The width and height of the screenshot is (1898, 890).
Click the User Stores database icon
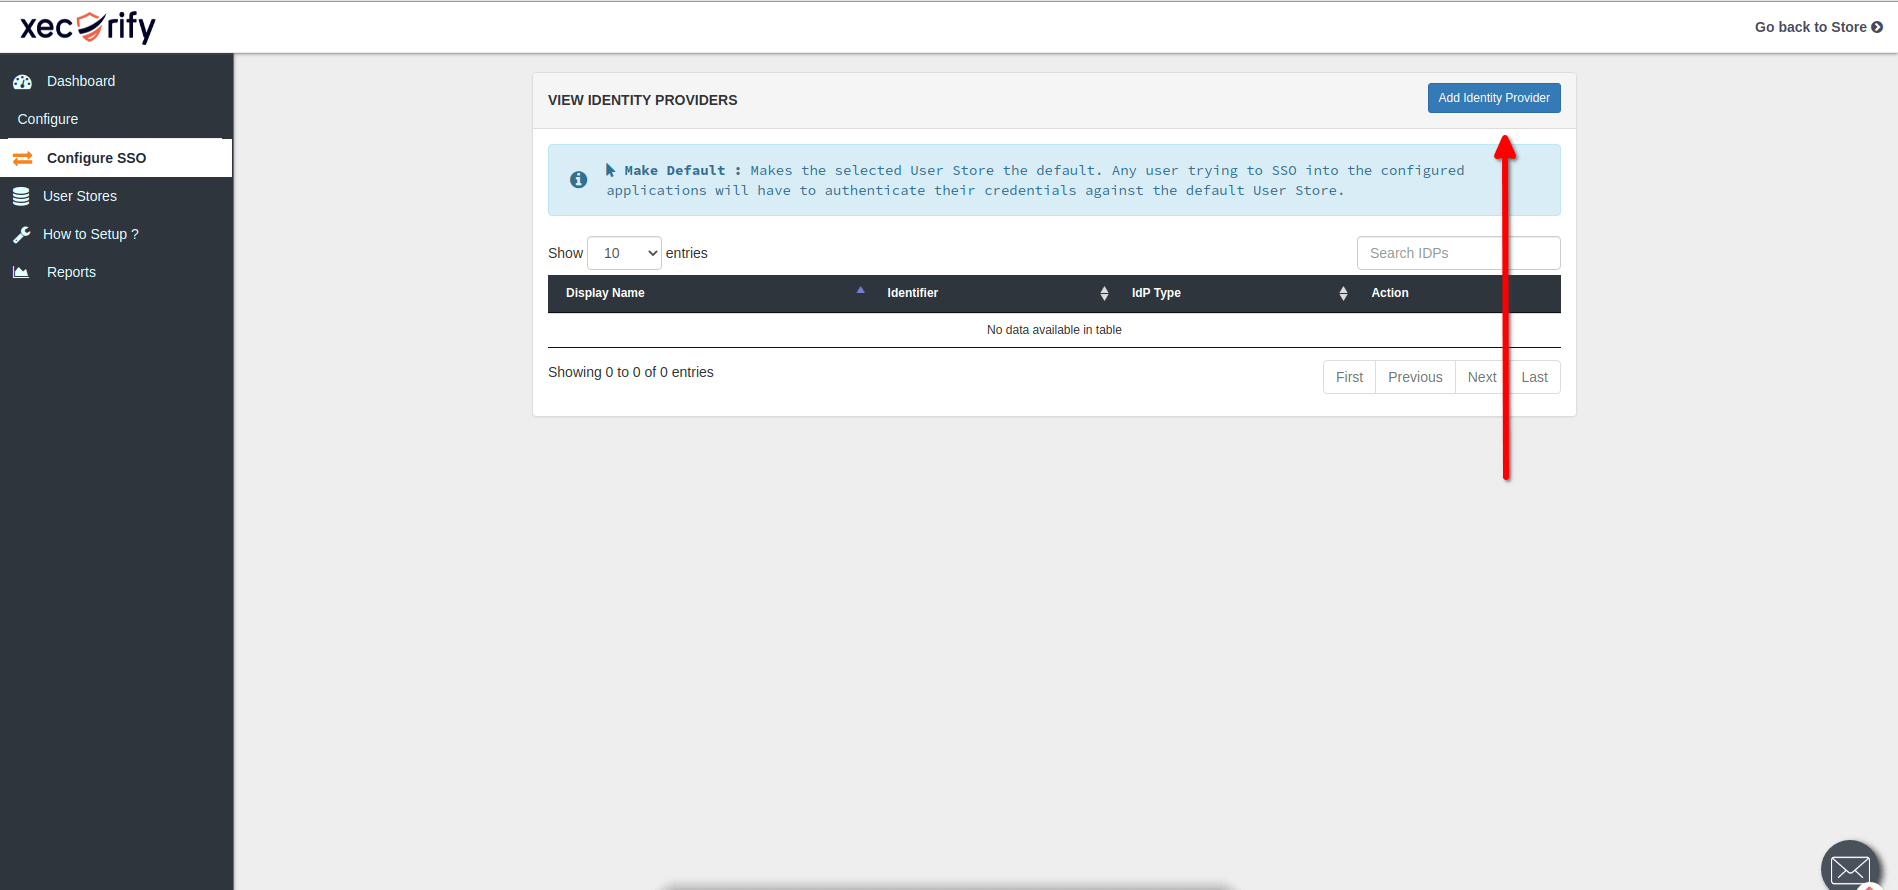pos(21,197)
